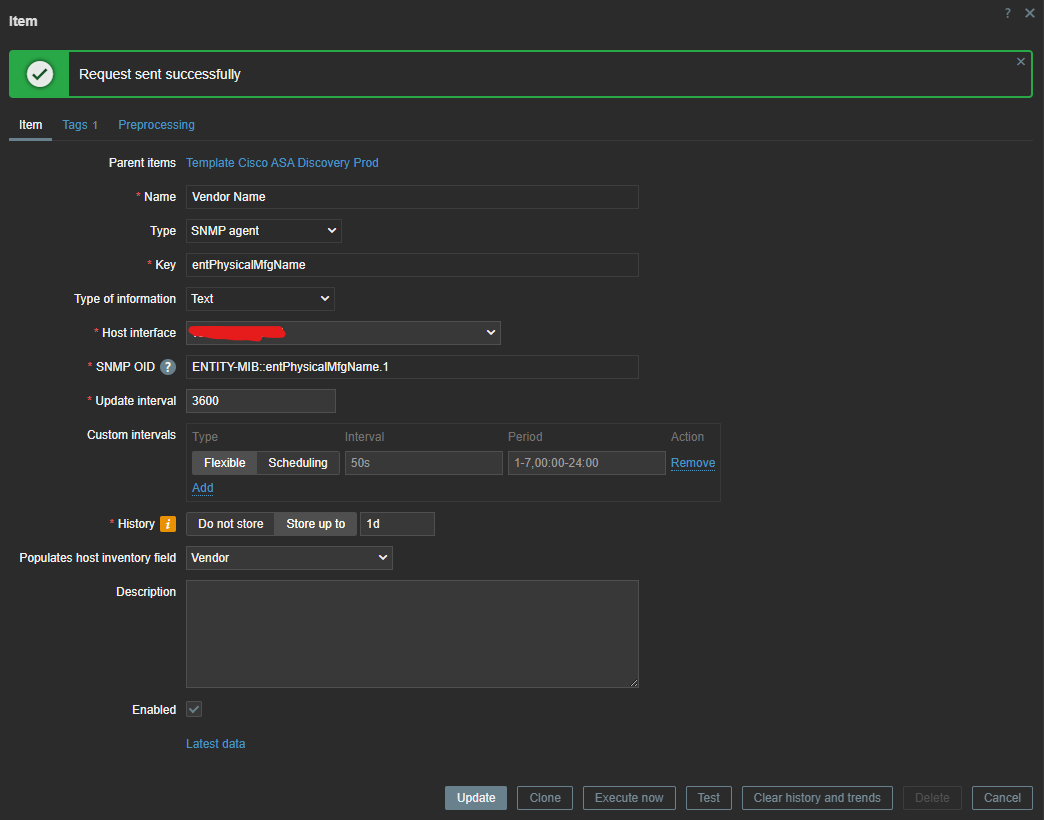This screenshot has width=1044, height=820.
Task: Click the SNMP OID help question icon
Action: [x=168, y=367]
